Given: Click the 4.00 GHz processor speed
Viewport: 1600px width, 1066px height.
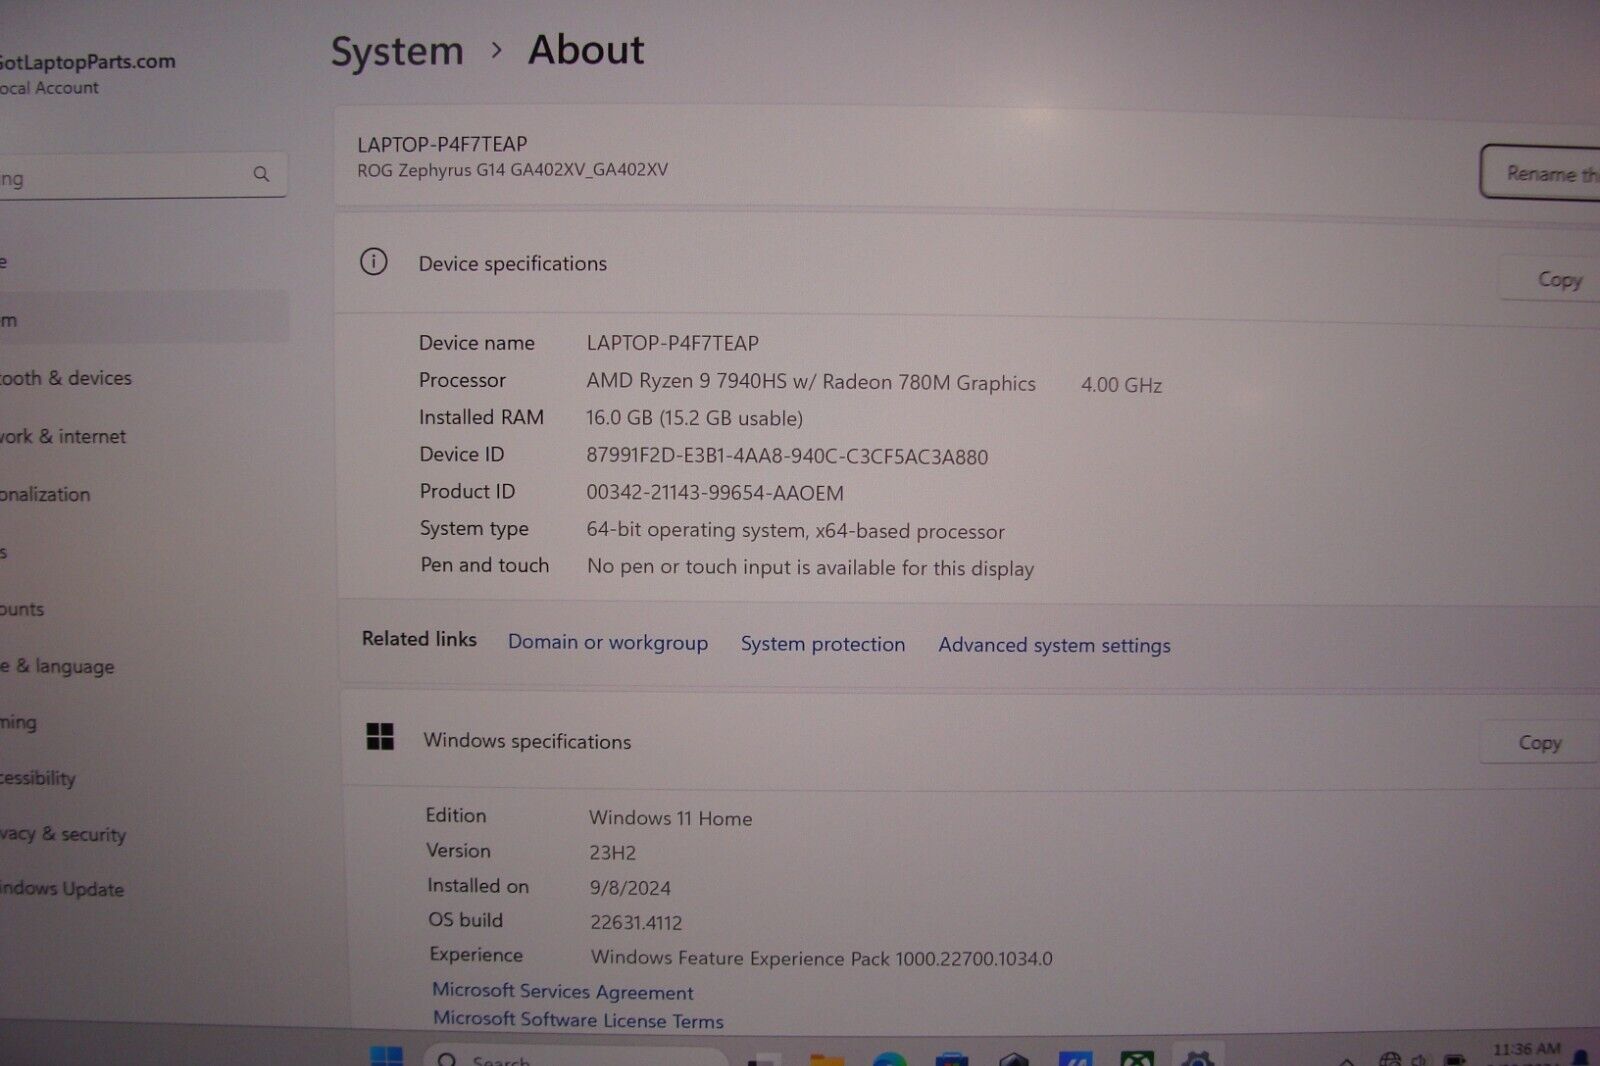Looking at the screenshot, I should click(1121, 385).
